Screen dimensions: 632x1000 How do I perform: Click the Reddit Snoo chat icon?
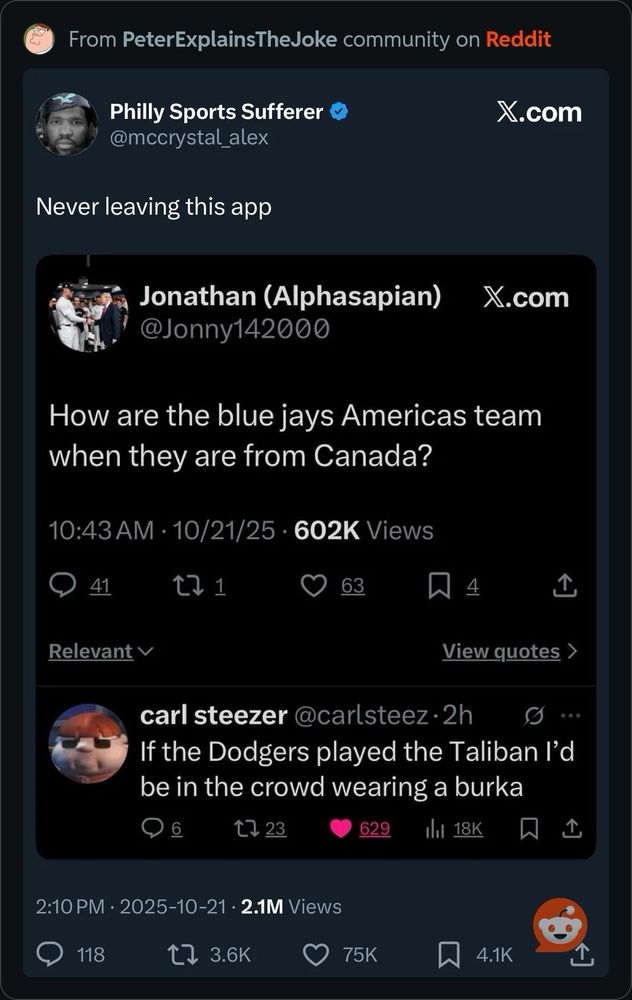click(x=560, y=925)
